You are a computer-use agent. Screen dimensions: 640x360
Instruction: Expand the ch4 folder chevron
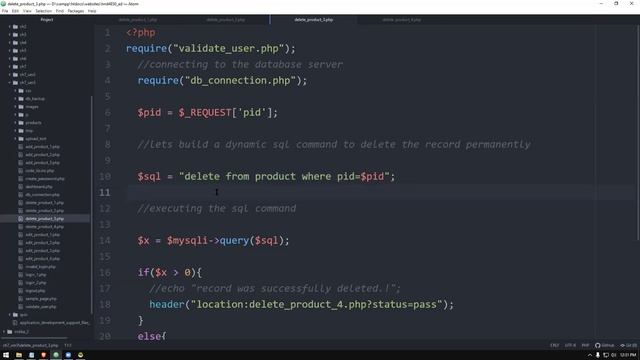pos(10,42)
